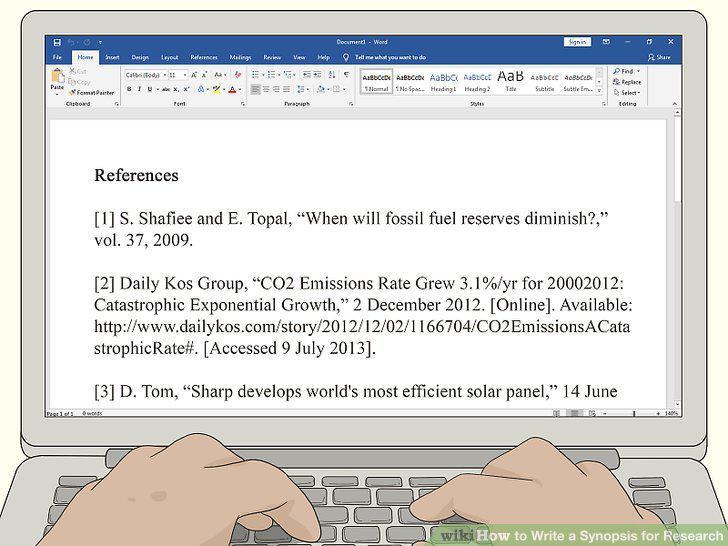Viewport: 728px width, 546px height.
Task: Open the References ribbon tab
Action: (204, 58)
